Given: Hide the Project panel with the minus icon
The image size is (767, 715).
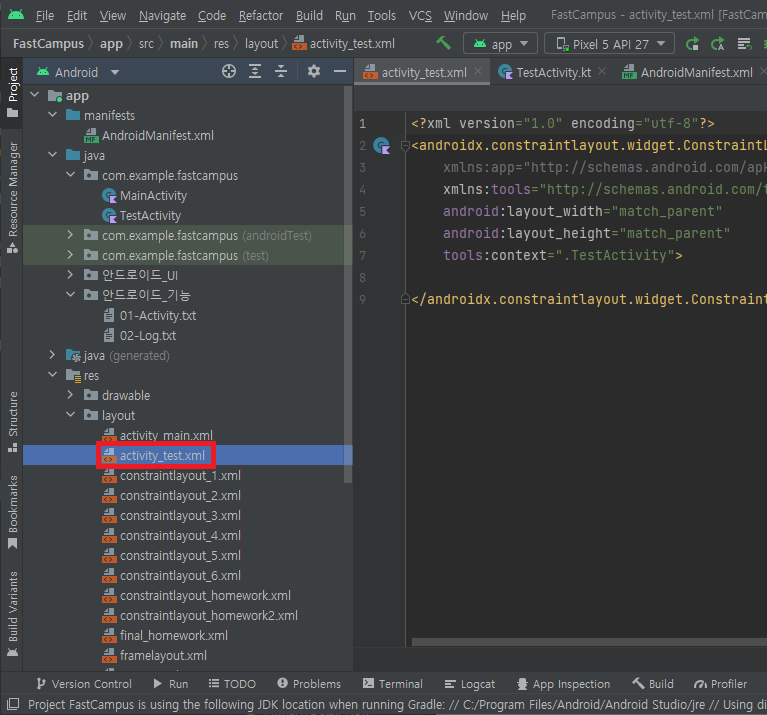Looking at the screenshot, I should click(339, 71).
